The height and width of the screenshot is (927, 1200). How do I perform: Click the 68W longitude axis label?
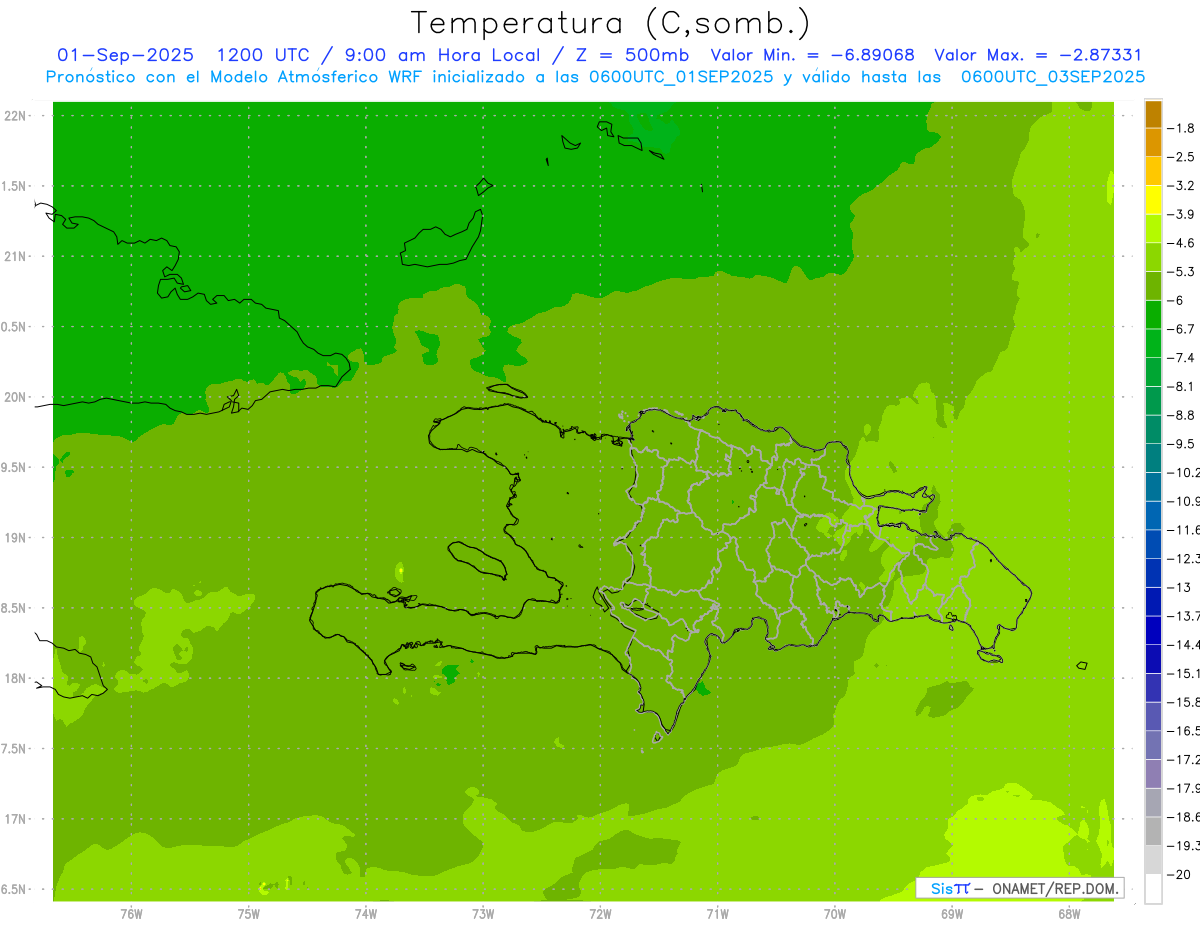(1069, 914)
